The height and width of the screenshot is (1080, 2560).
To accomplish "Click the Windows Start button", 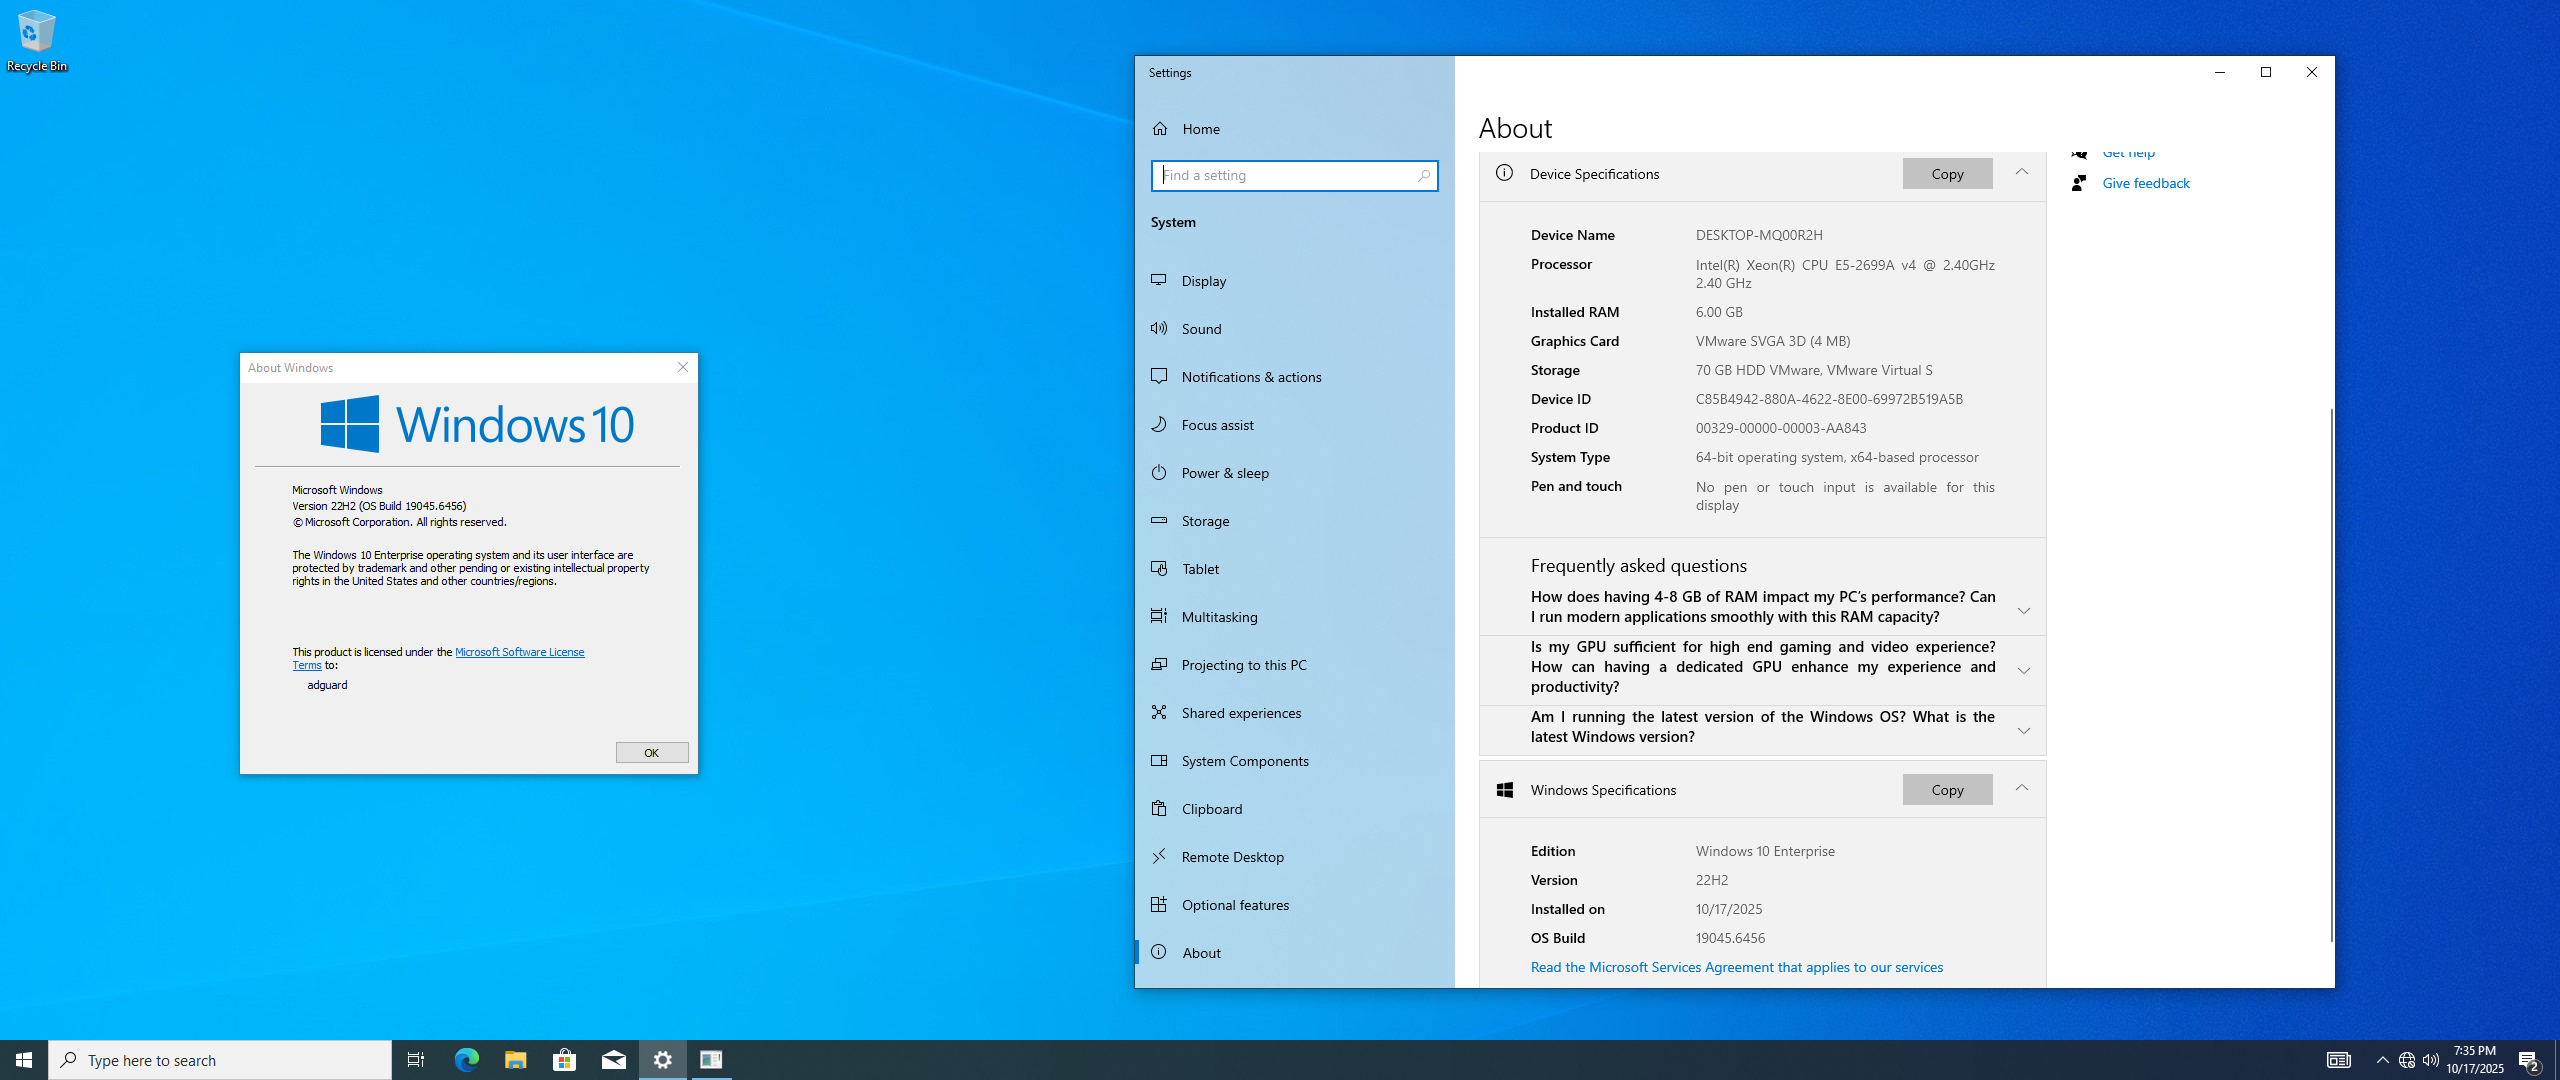I will [24, 1060].
